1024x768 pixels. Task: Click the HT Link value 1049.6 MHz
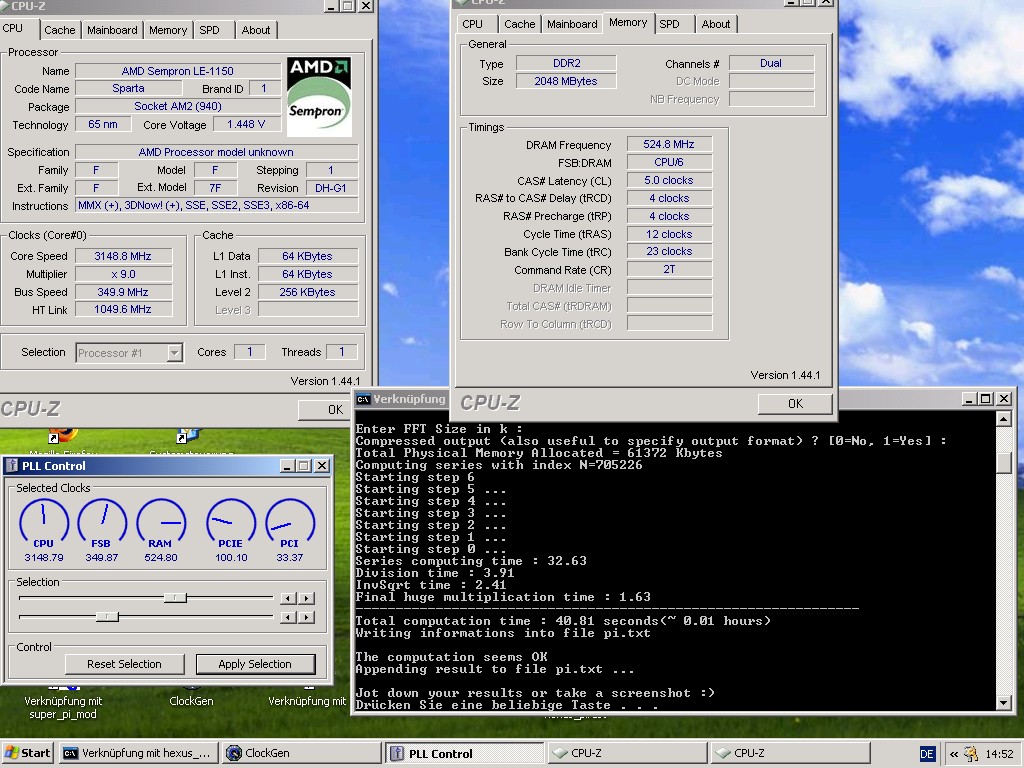123,310
